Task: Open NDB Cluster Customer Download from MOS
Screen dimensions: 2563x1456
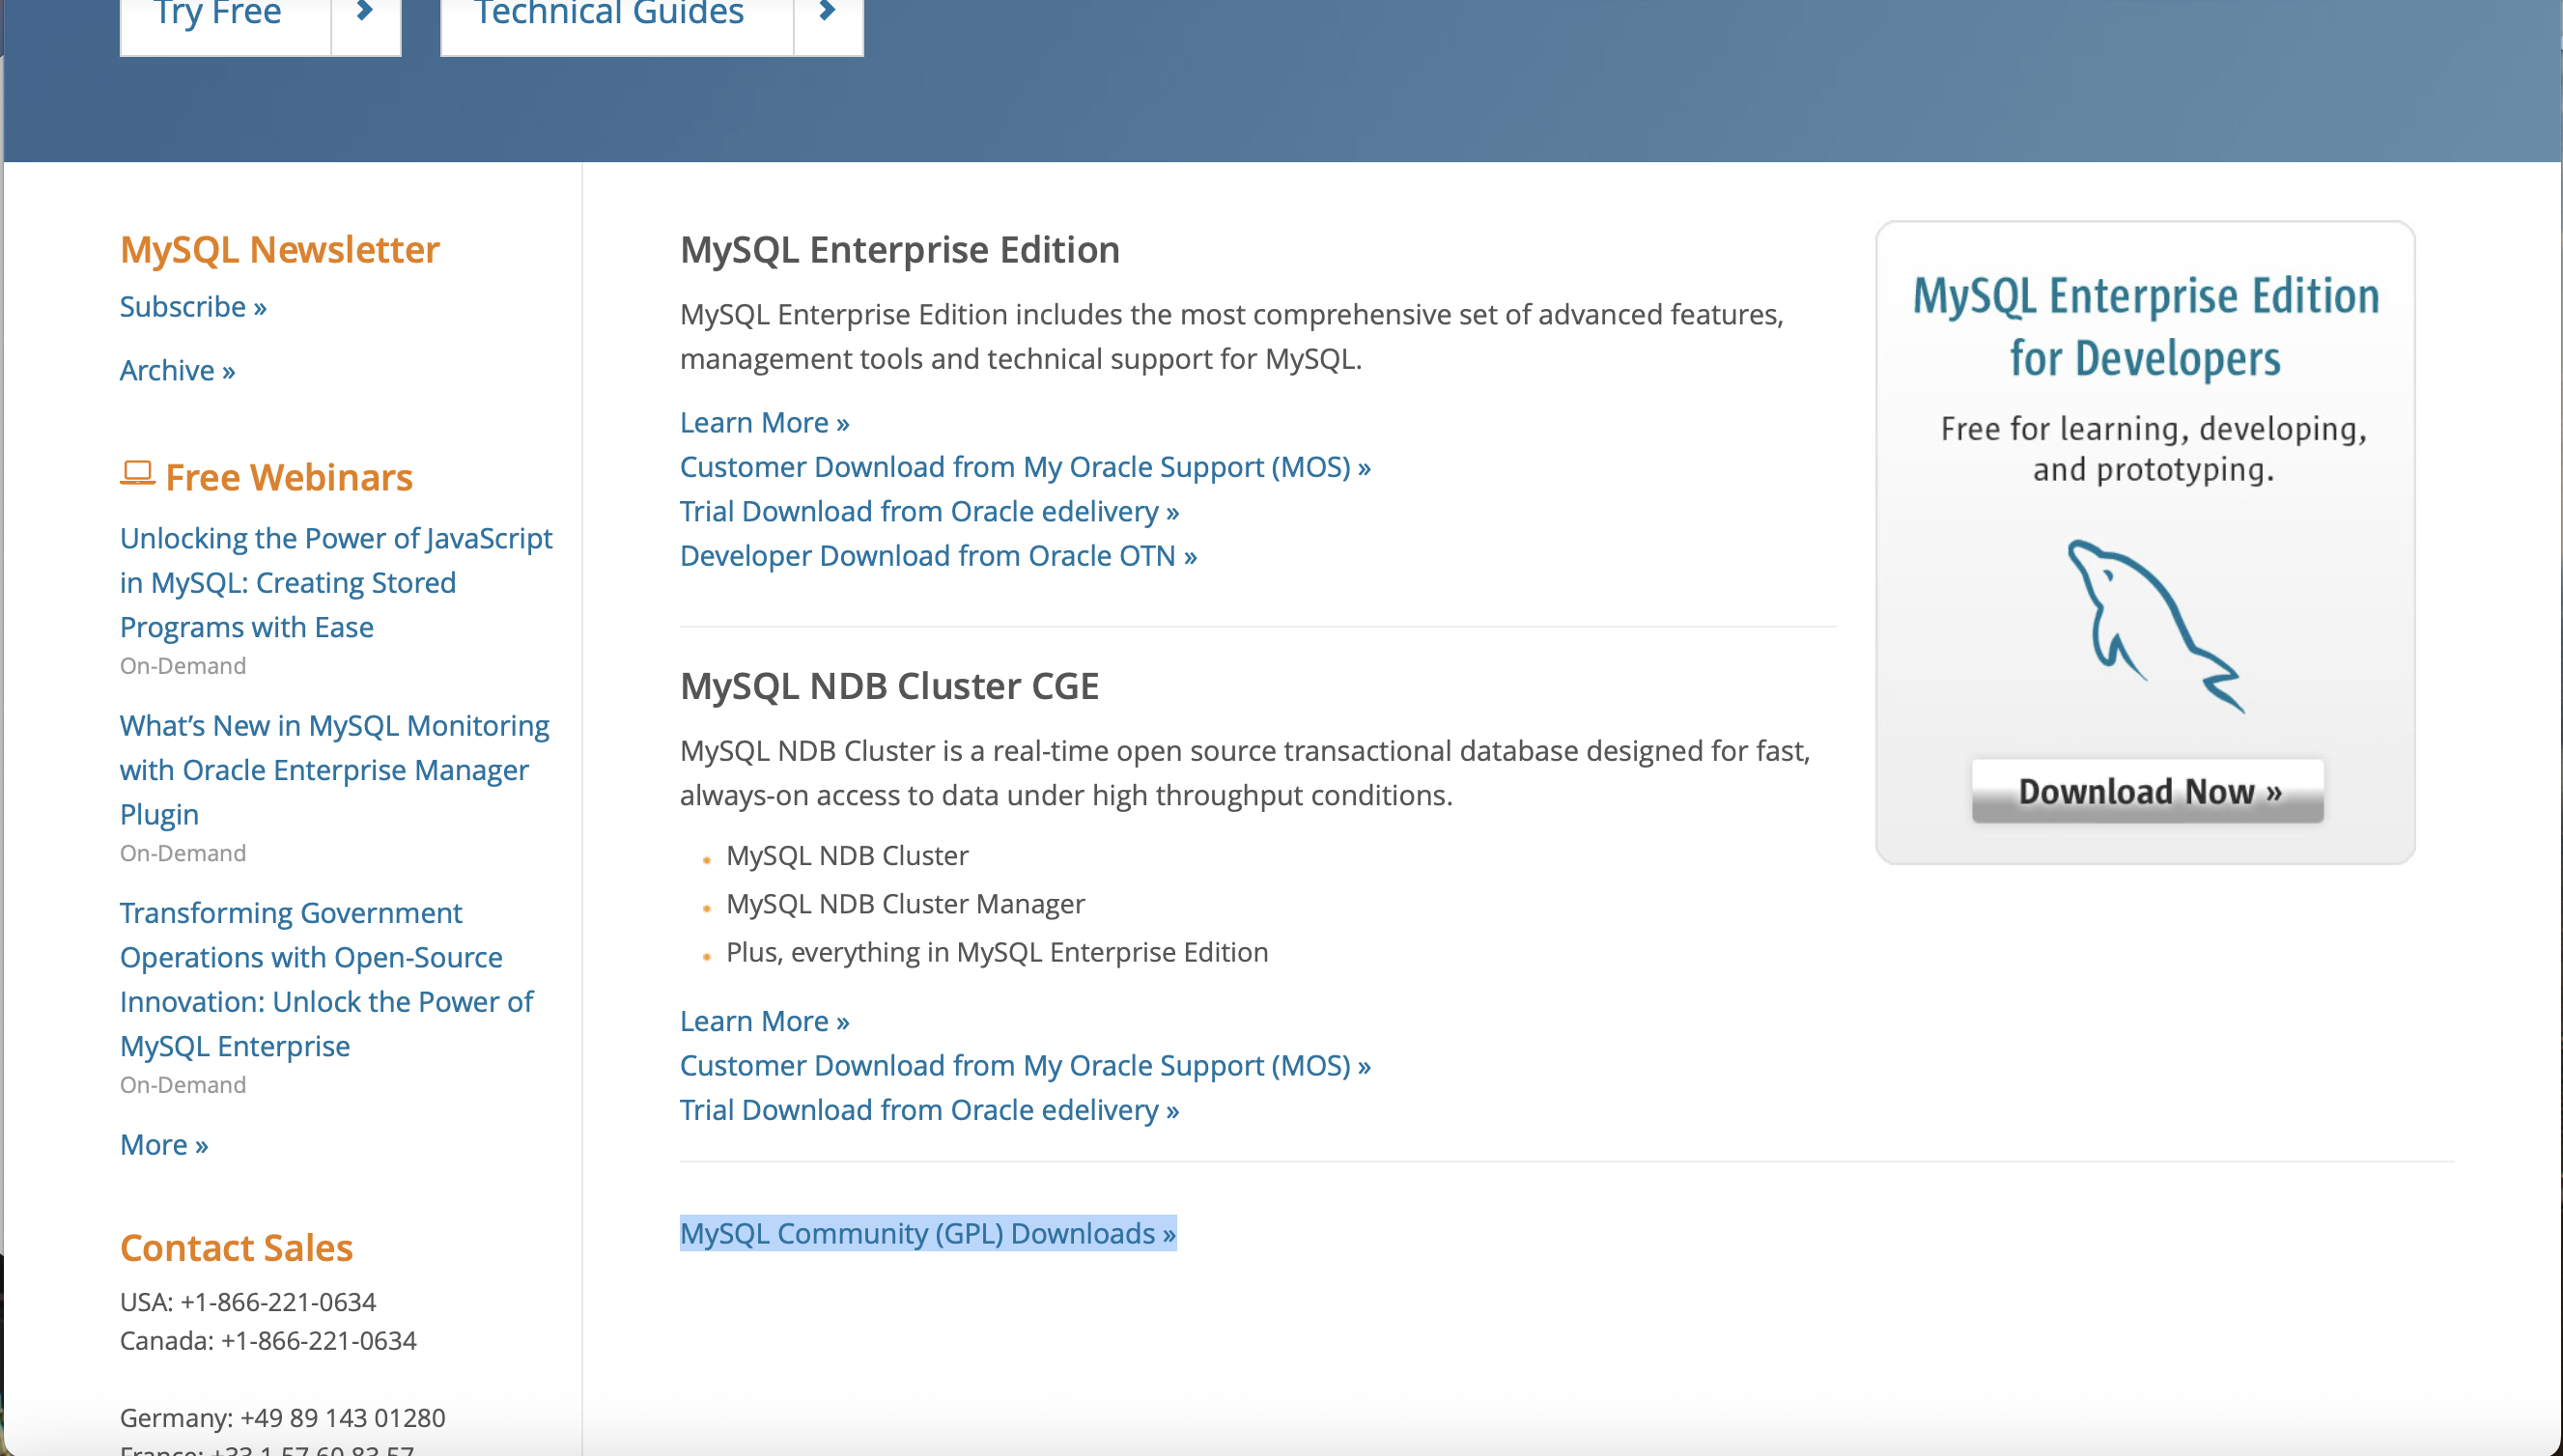Action: [1024, 1065]
